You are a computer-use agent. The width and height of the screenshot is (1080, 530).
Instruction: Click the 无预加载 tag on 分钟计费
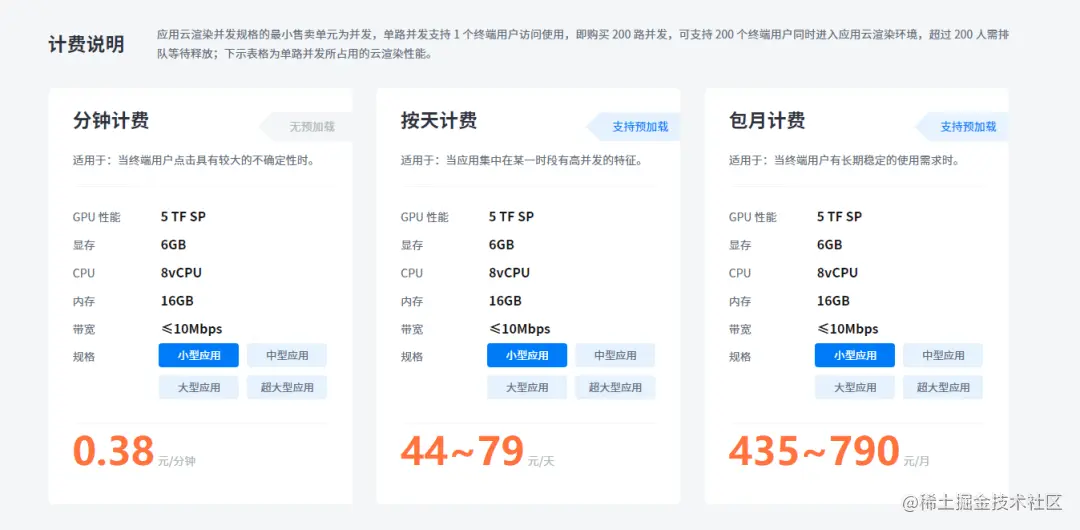(307, 127)
